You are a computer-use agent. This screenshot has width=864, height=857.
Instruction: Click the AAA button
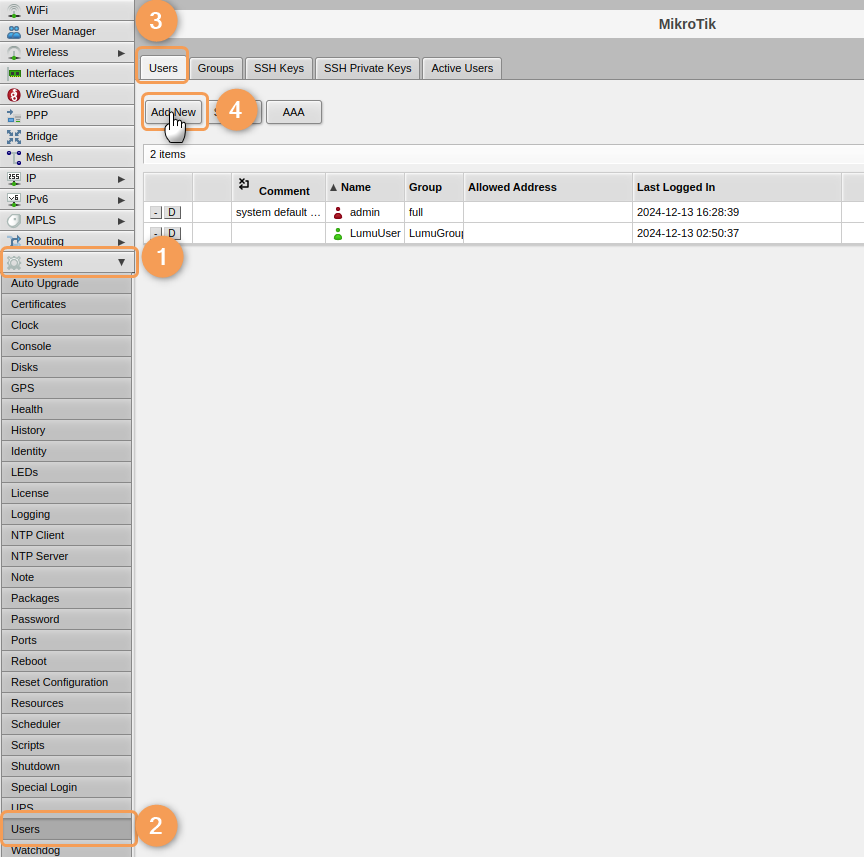(x=293, y=112)
